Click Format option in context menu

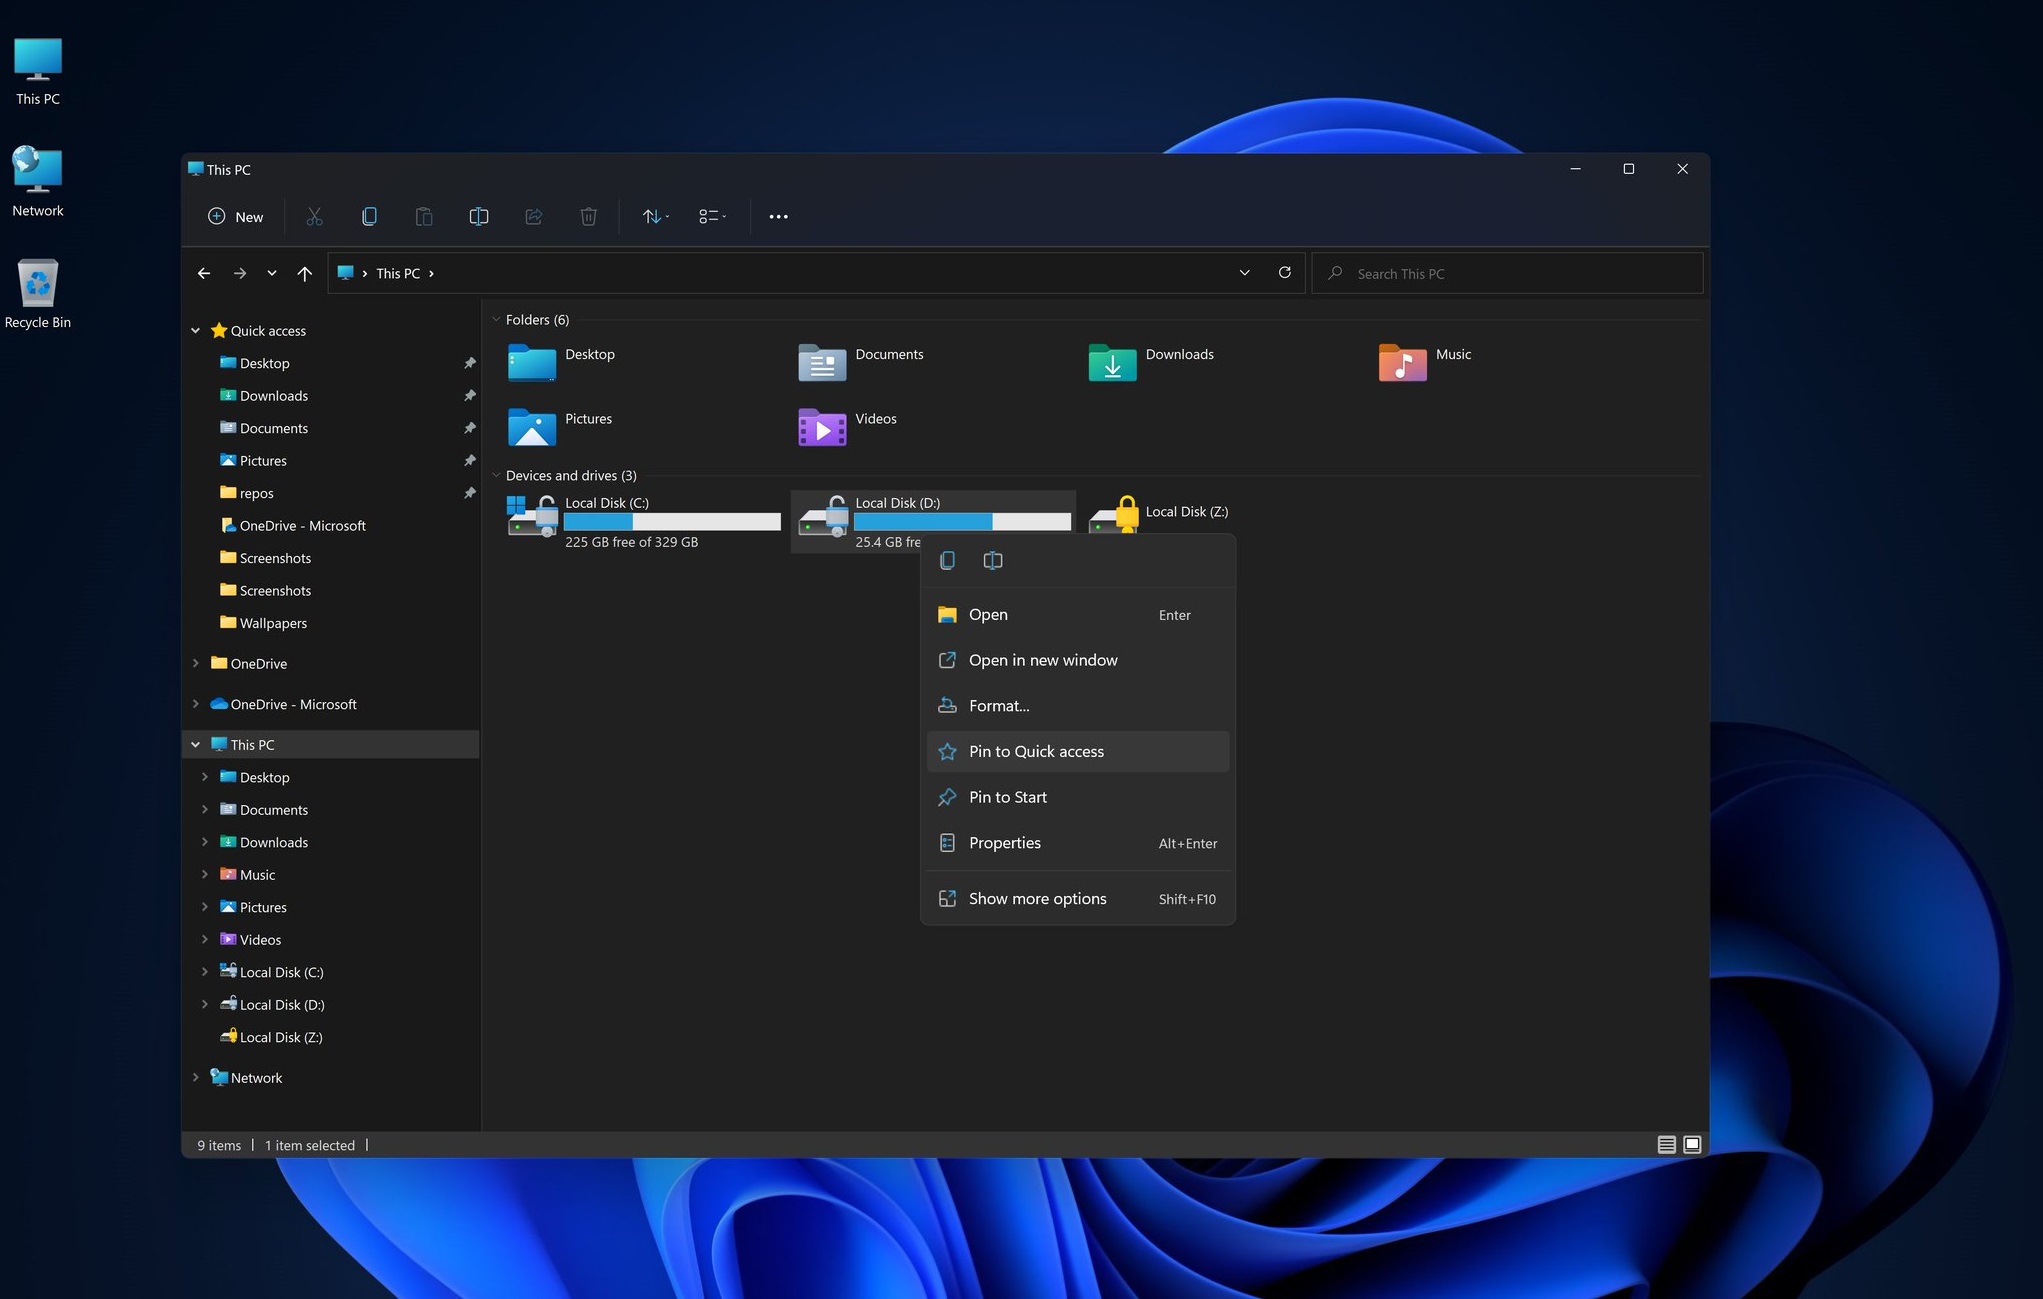998,705
